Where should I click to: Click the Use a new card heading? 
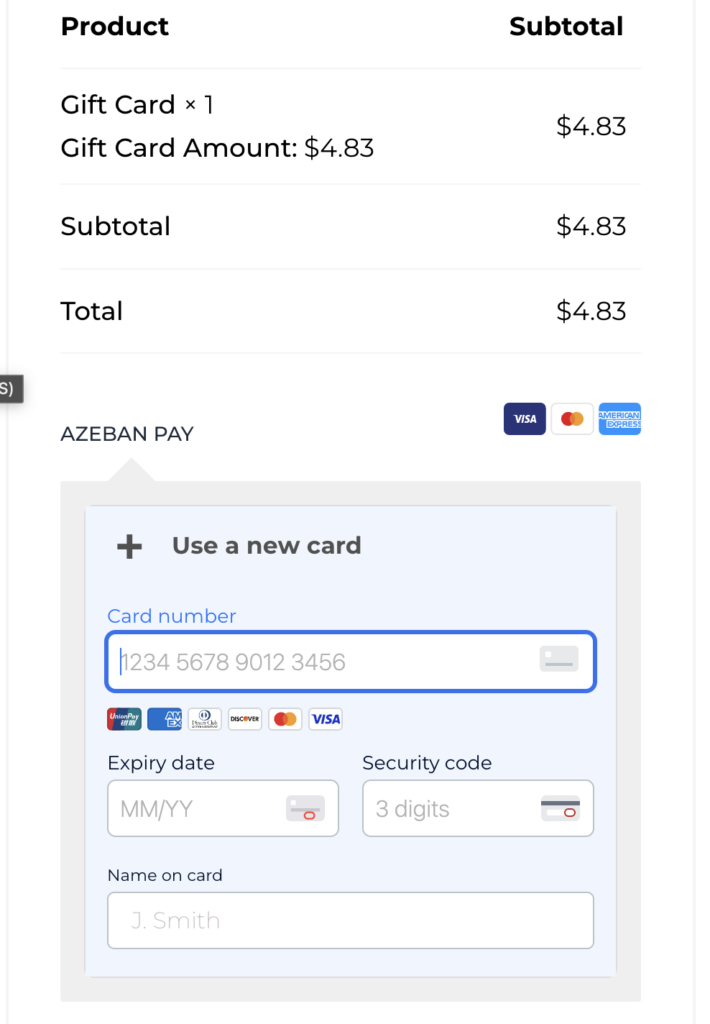pyautogui.click(x=266, y=546)
